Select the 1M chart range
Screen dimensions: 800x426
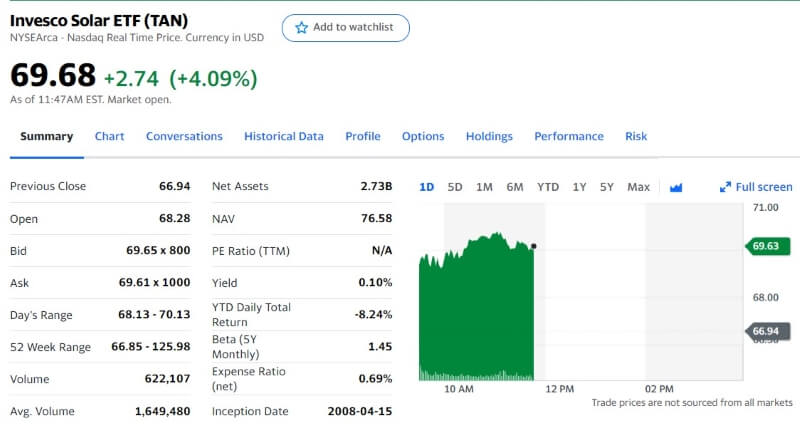(x=484, y=187)
